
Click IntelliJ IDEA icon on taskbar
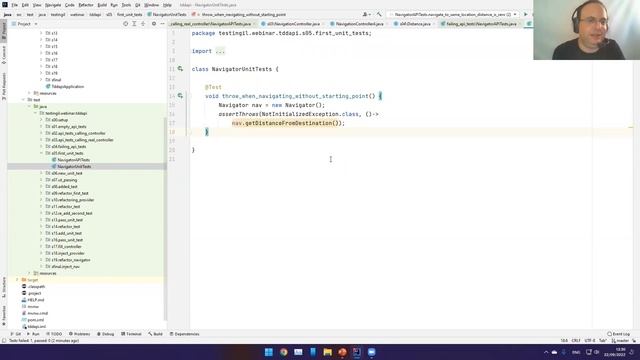point(357,352)
